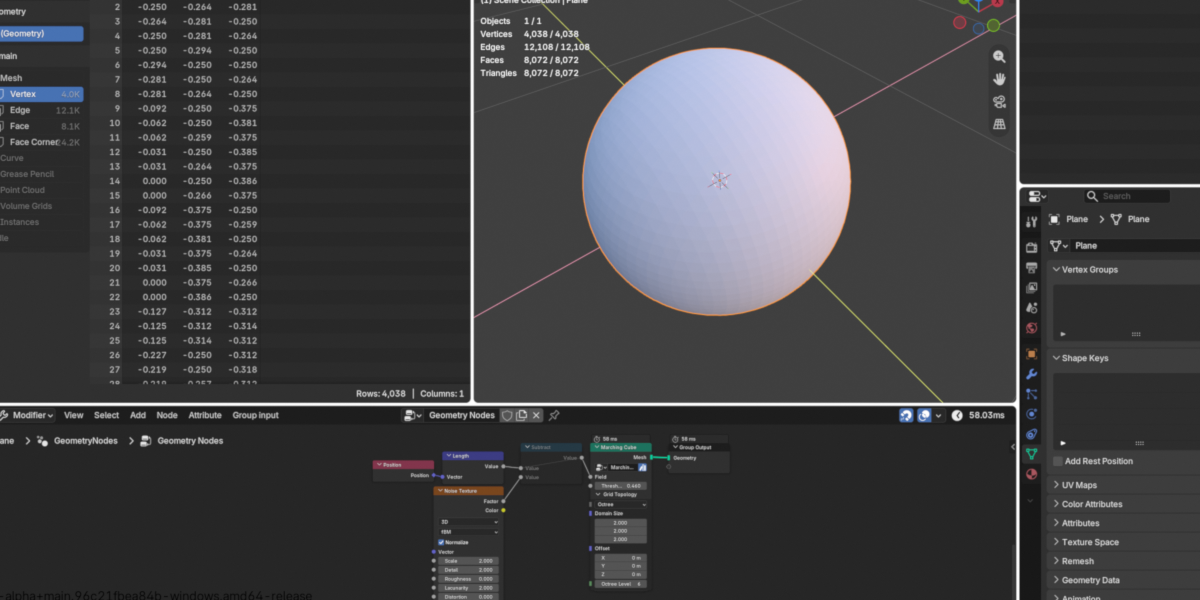Open the Object Data properties tab

[1032, 453]
